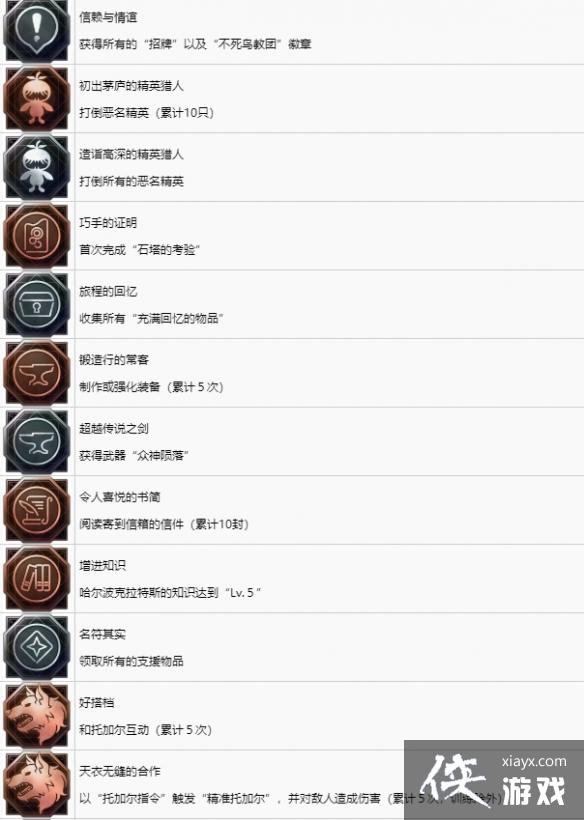The image size is (584, 820).
Task: Select the diamond star support item icon
Action: [x=37, y=646]
